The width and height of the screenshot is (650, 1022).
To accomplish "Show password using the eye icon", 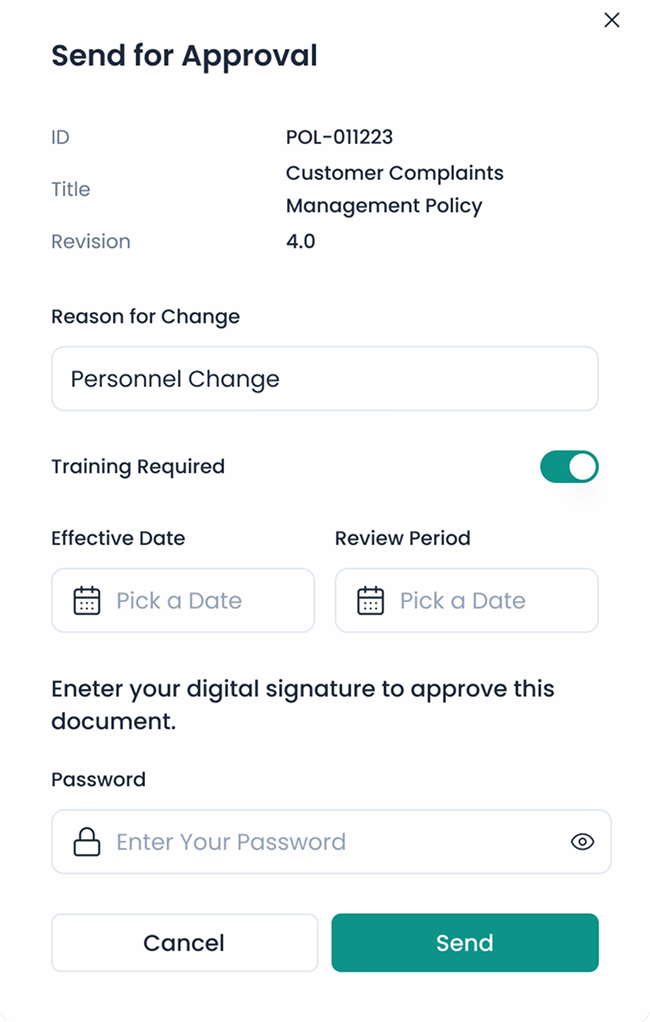I will (x=582, y=841).
